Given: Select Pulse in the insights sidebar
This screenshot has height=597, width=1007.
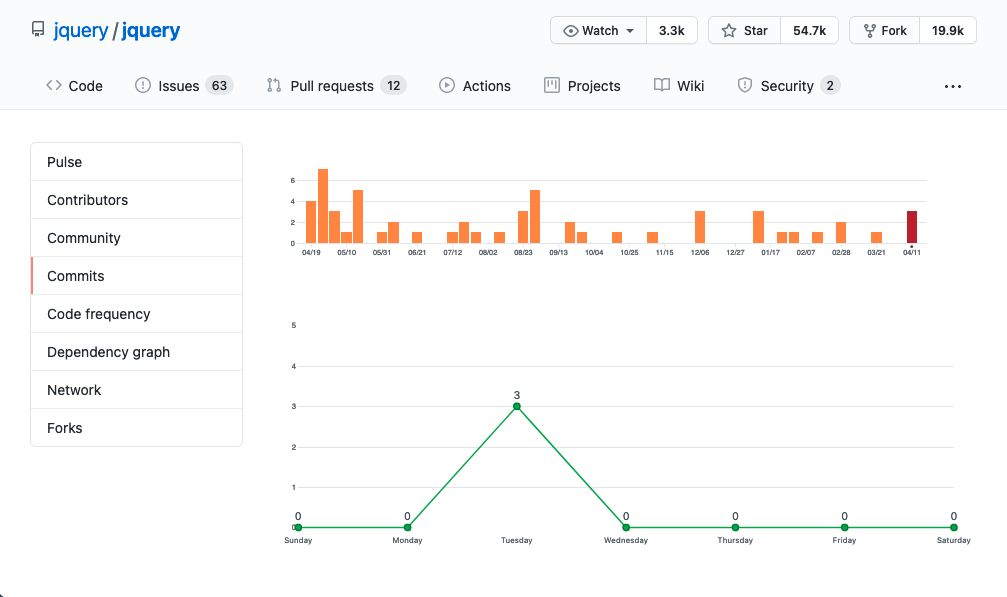Looking at the screenshot, I should 137,162.
